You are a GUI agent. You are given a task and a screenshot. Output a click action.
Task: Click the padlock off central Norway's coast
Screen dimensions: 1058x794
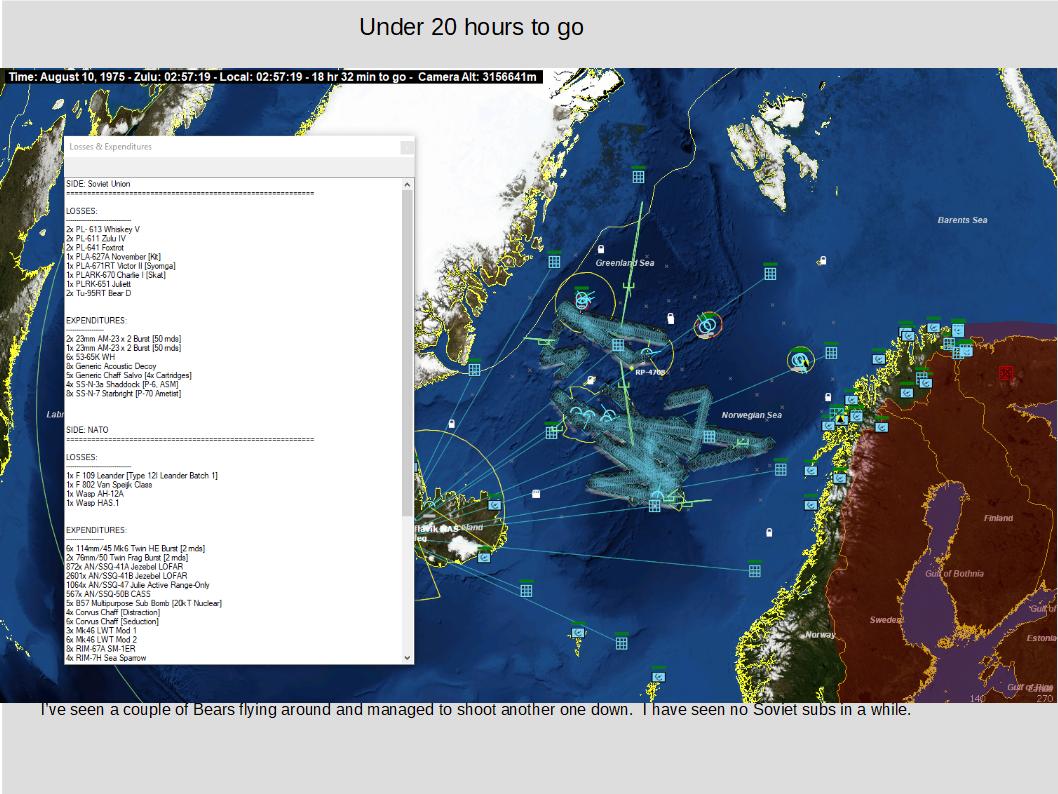[x=769, y=532]
